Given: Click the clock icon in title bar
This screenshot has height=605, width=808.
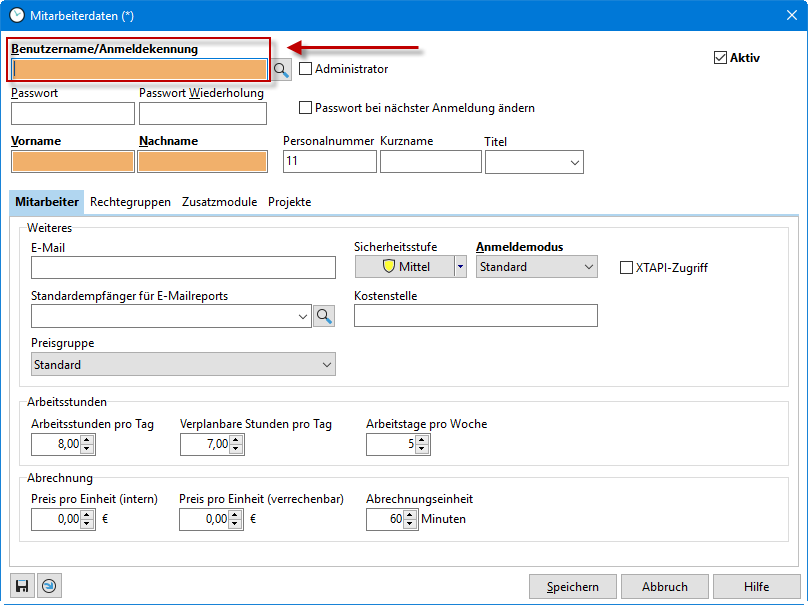Looking at the screenshot, I should (17, 15).
